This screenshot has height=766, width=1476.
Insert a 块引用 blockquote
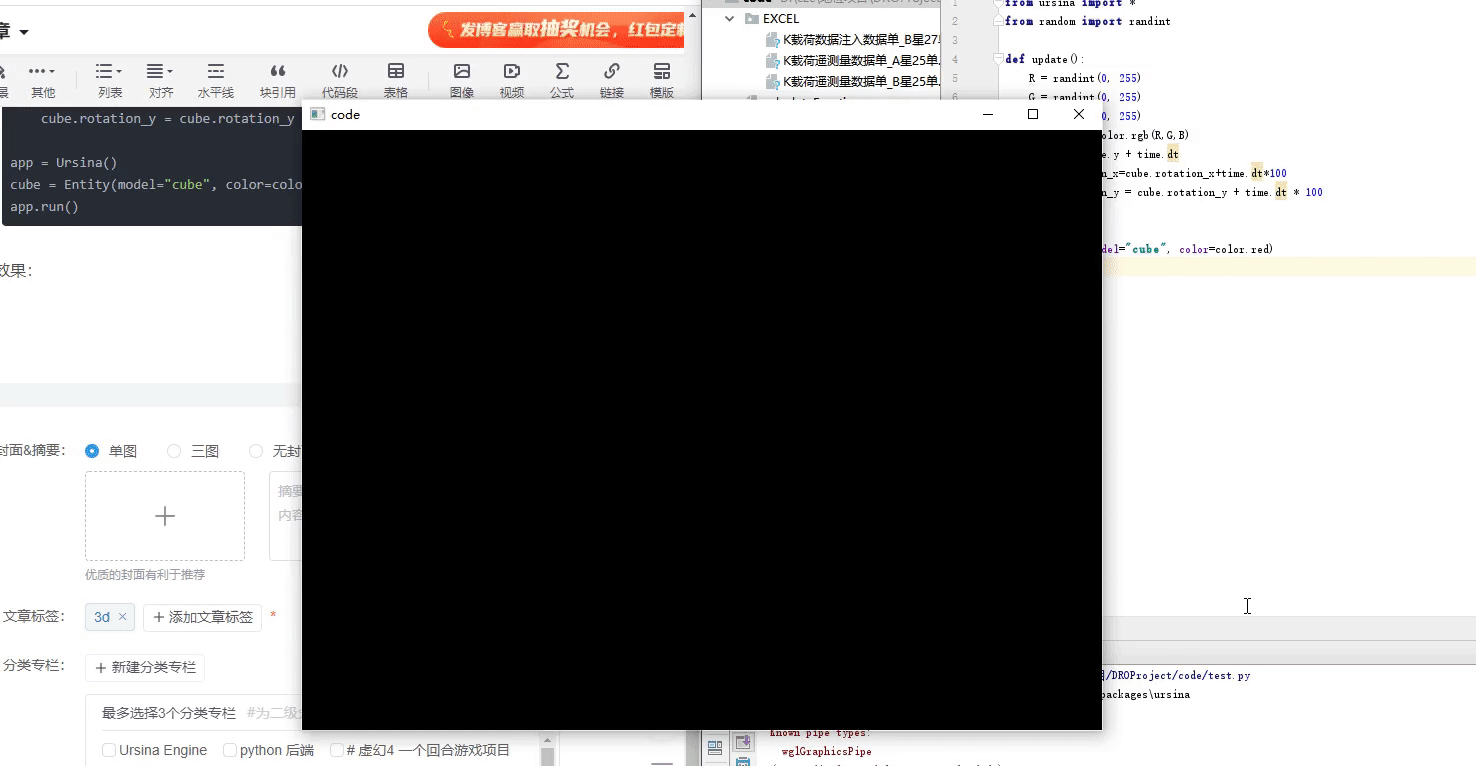click(277, 72)
